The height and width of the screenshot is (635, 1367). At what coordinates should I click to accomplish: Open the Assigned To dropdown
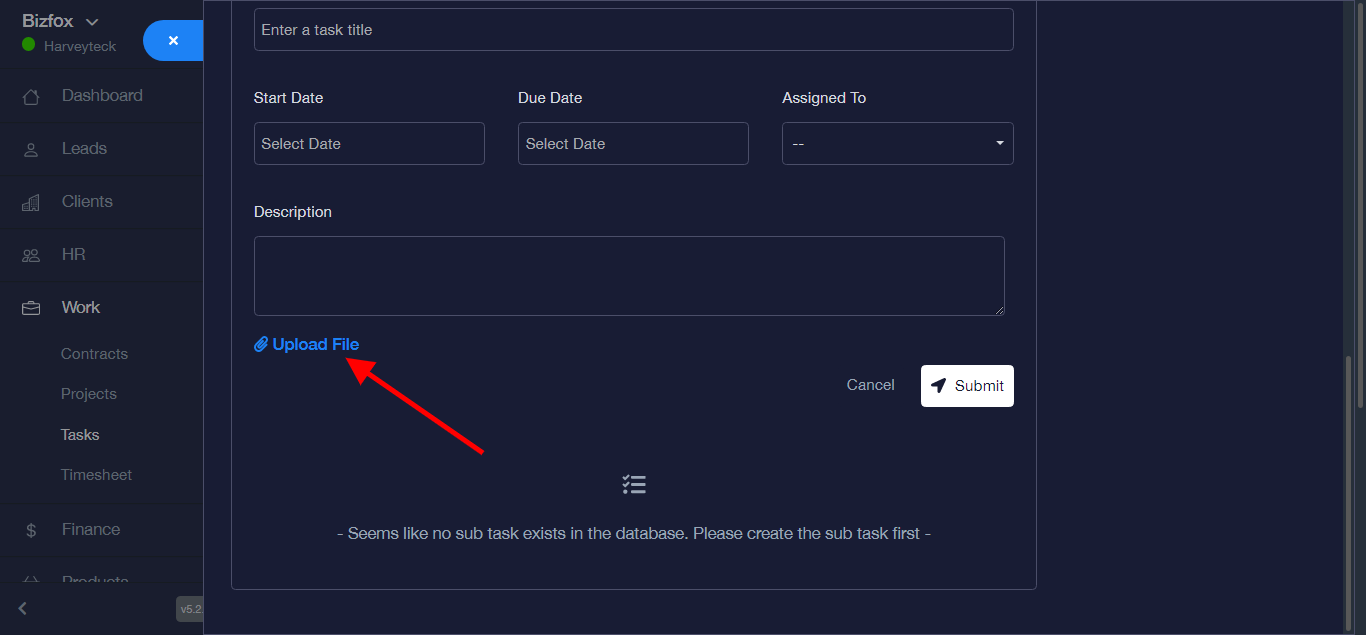click(x=897, y=144)
